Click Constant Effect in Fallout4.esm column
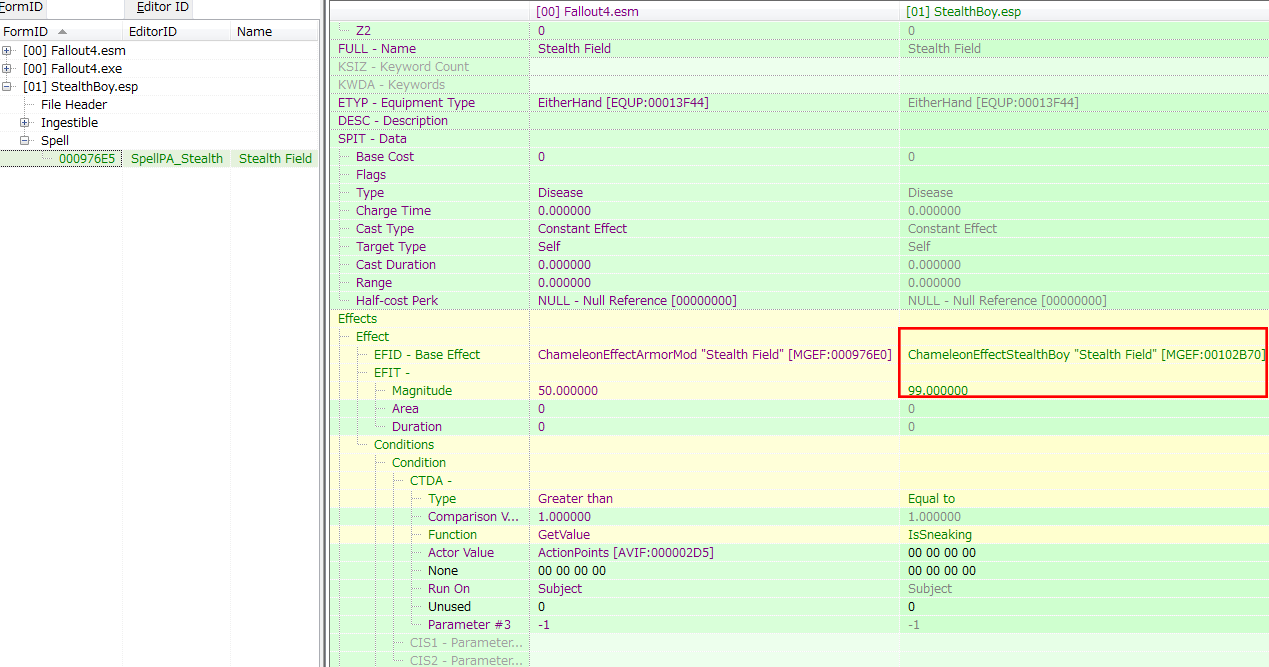 coord(582,228)
